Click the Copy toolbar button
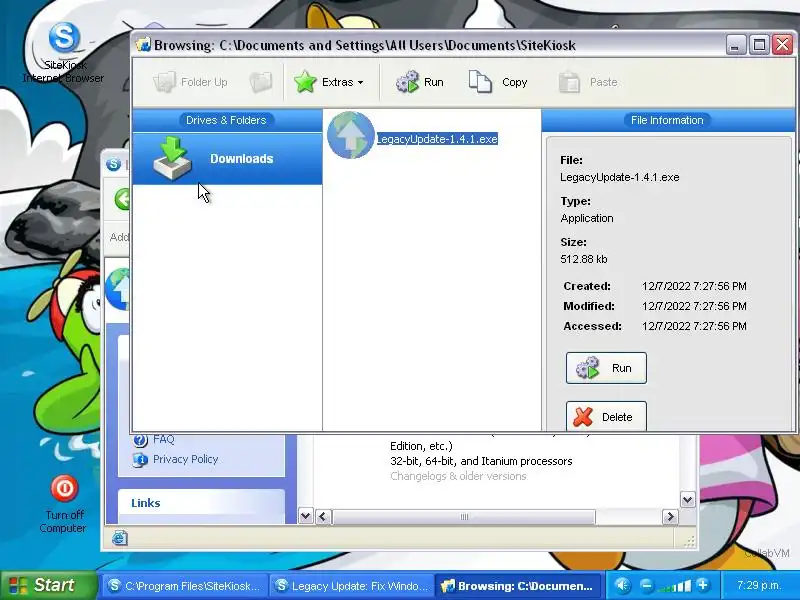 [x=498, y=82]
